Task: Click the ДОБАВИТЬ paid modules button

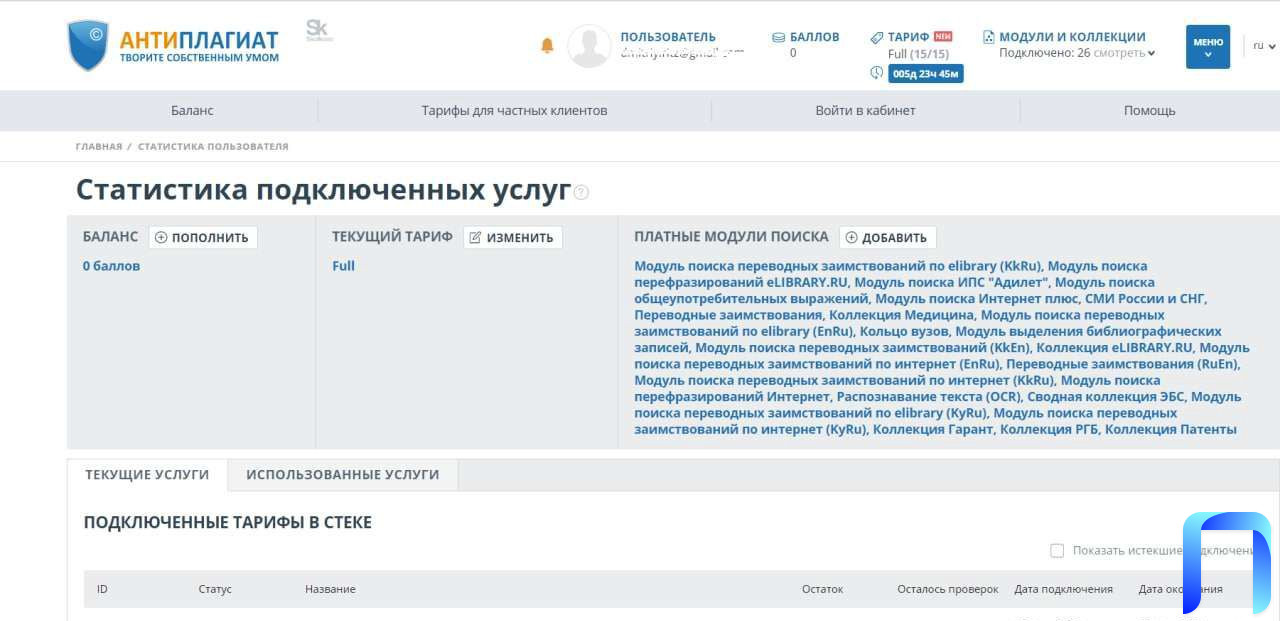Action: point(888,237)
